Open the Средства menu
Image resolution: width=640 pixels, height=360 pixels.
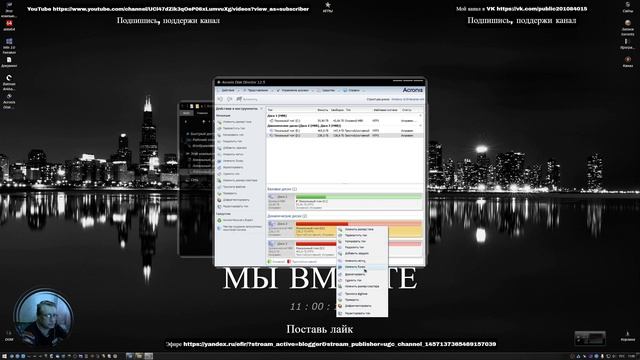[327, 90]
